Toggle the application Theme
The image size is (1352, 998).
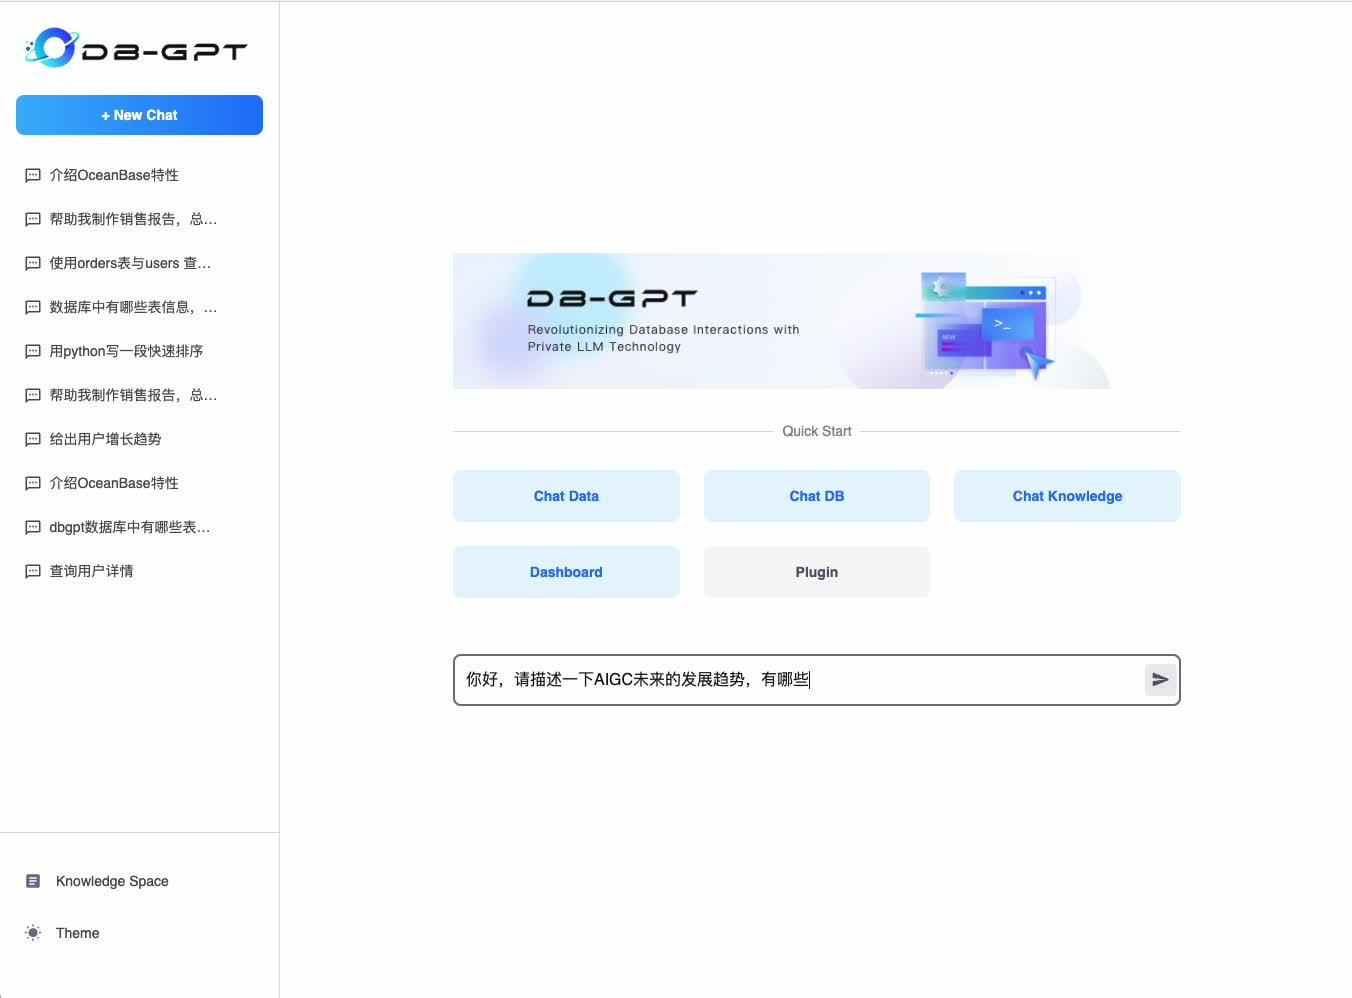point(77,932)
